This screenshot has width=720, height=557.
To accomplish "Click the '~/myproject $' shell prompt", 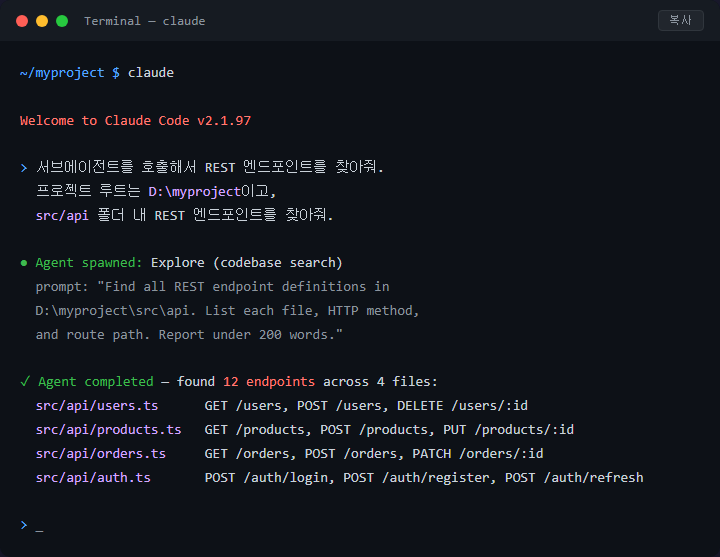I will (x=70, y=73).
